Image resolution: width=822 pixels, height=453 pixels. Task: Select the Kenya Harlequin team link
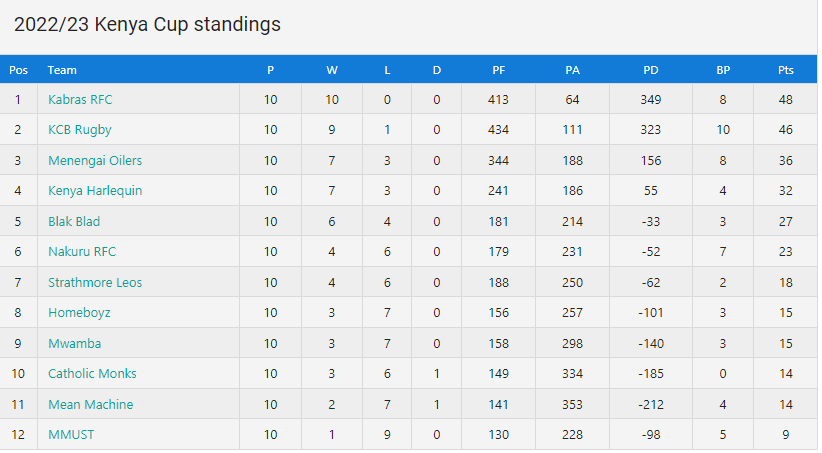pos(95,191)
